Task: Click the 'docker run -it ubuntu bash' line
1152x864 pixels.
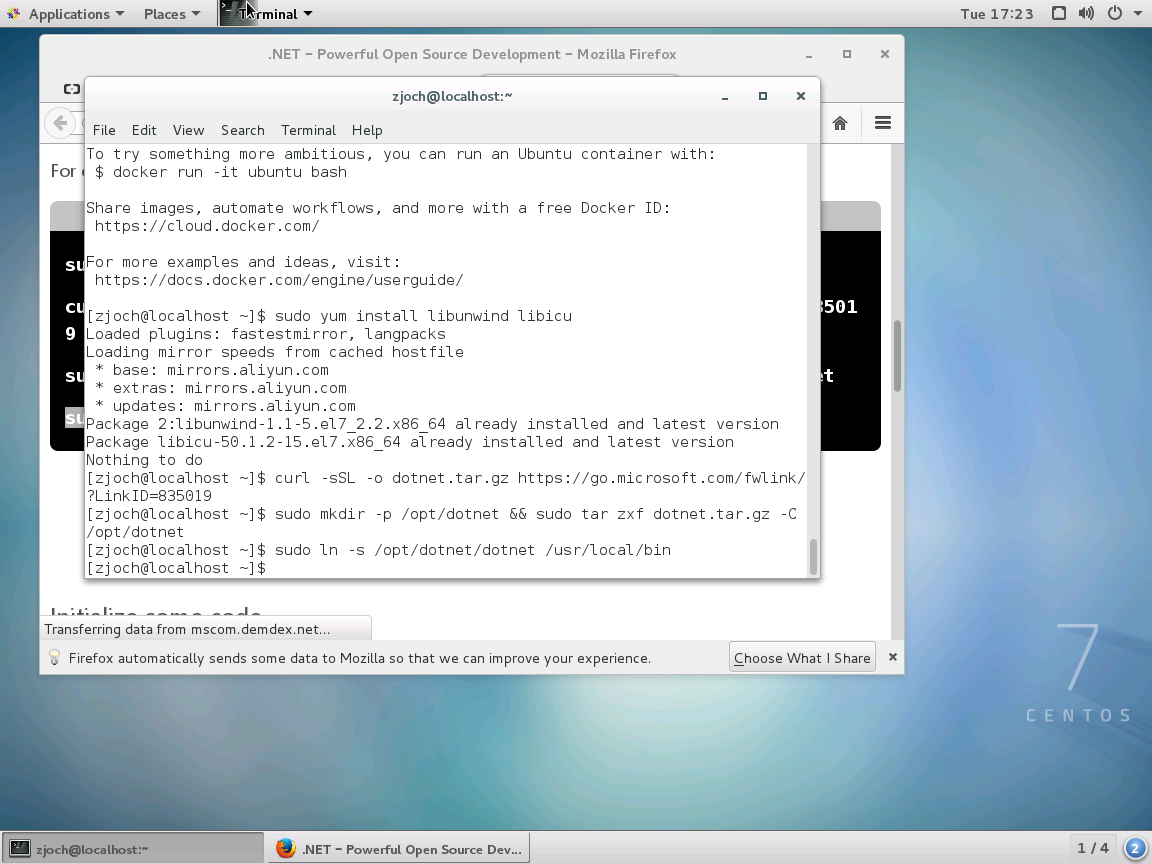Action: 220,172
